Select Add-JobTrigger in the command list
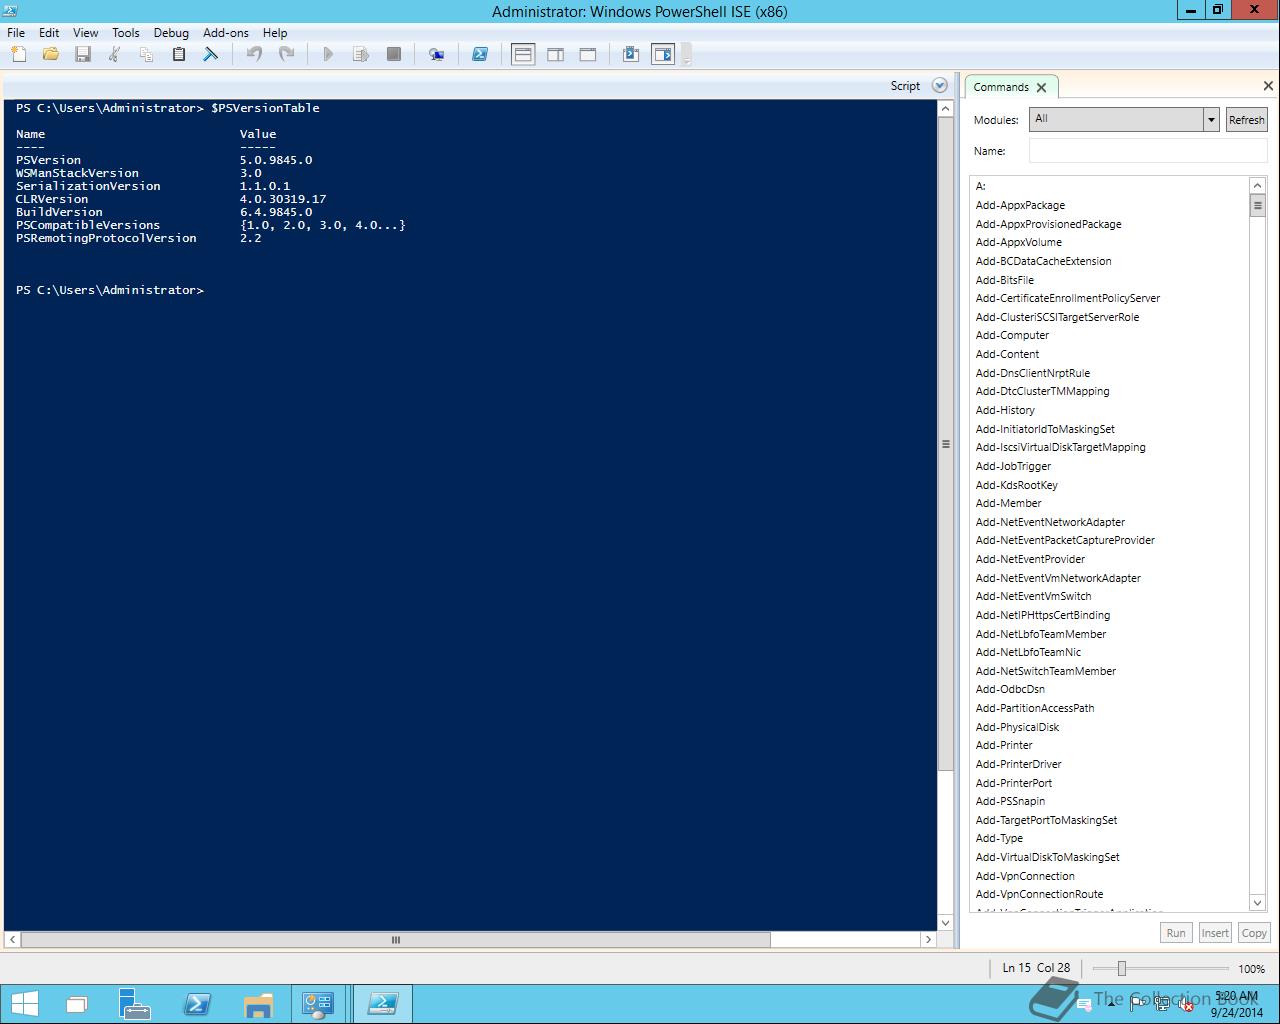The image size is (1280, 1024). coord(1013,466)
